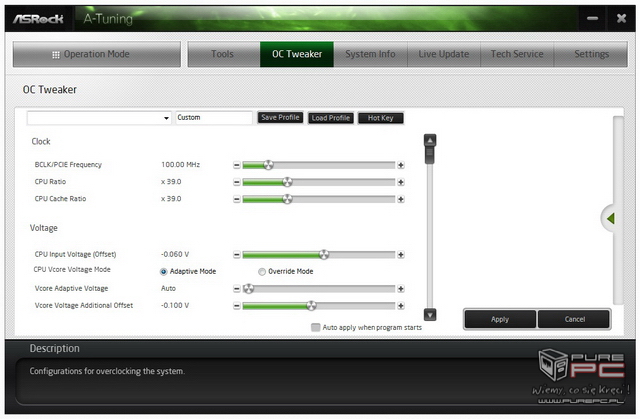Decrease CPU Input Voltage offset minus button
Viewport: 640px width, 419px height.
point(237,255)
